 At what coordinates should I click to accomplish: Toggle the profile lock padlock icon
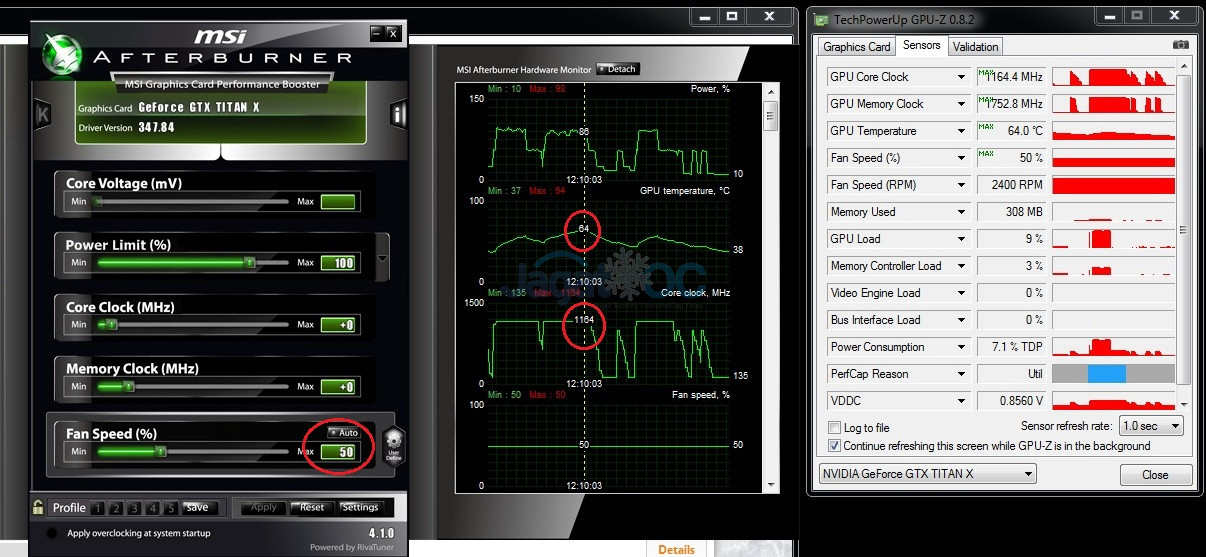coord(38,507)
